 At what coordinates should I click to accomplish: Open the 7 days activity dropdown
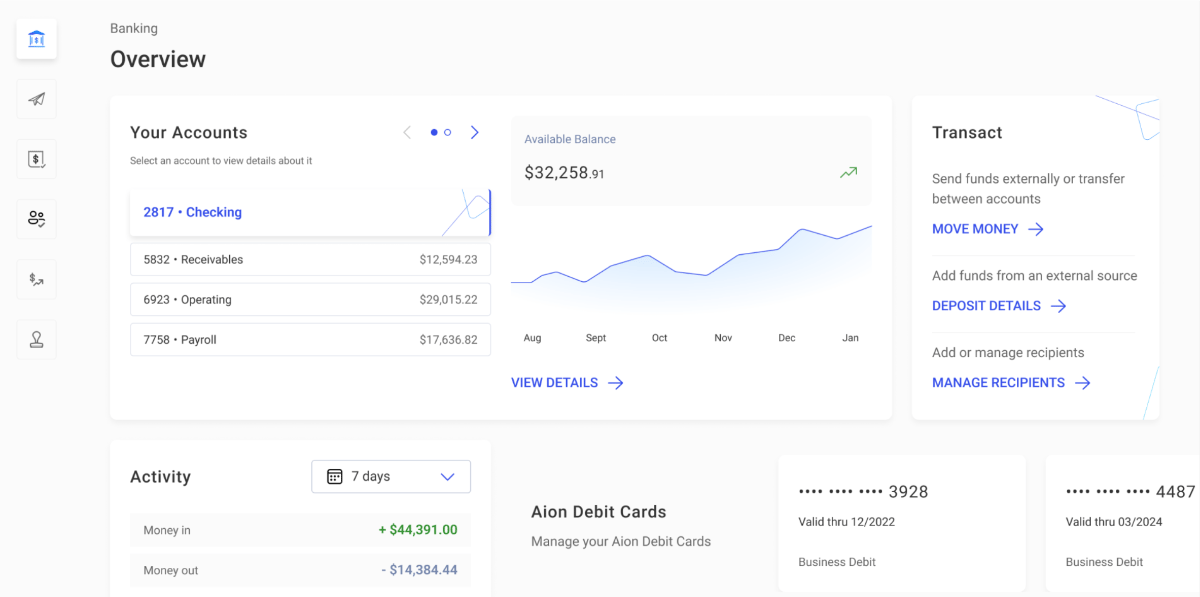point(391,477)
